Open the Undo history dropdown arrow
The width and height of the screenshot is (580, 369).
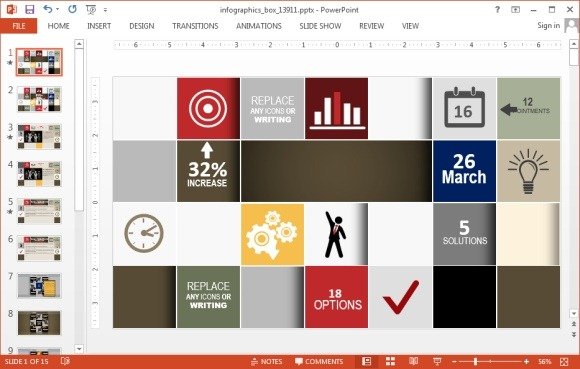pyautogui.click(x=57, y=10)
